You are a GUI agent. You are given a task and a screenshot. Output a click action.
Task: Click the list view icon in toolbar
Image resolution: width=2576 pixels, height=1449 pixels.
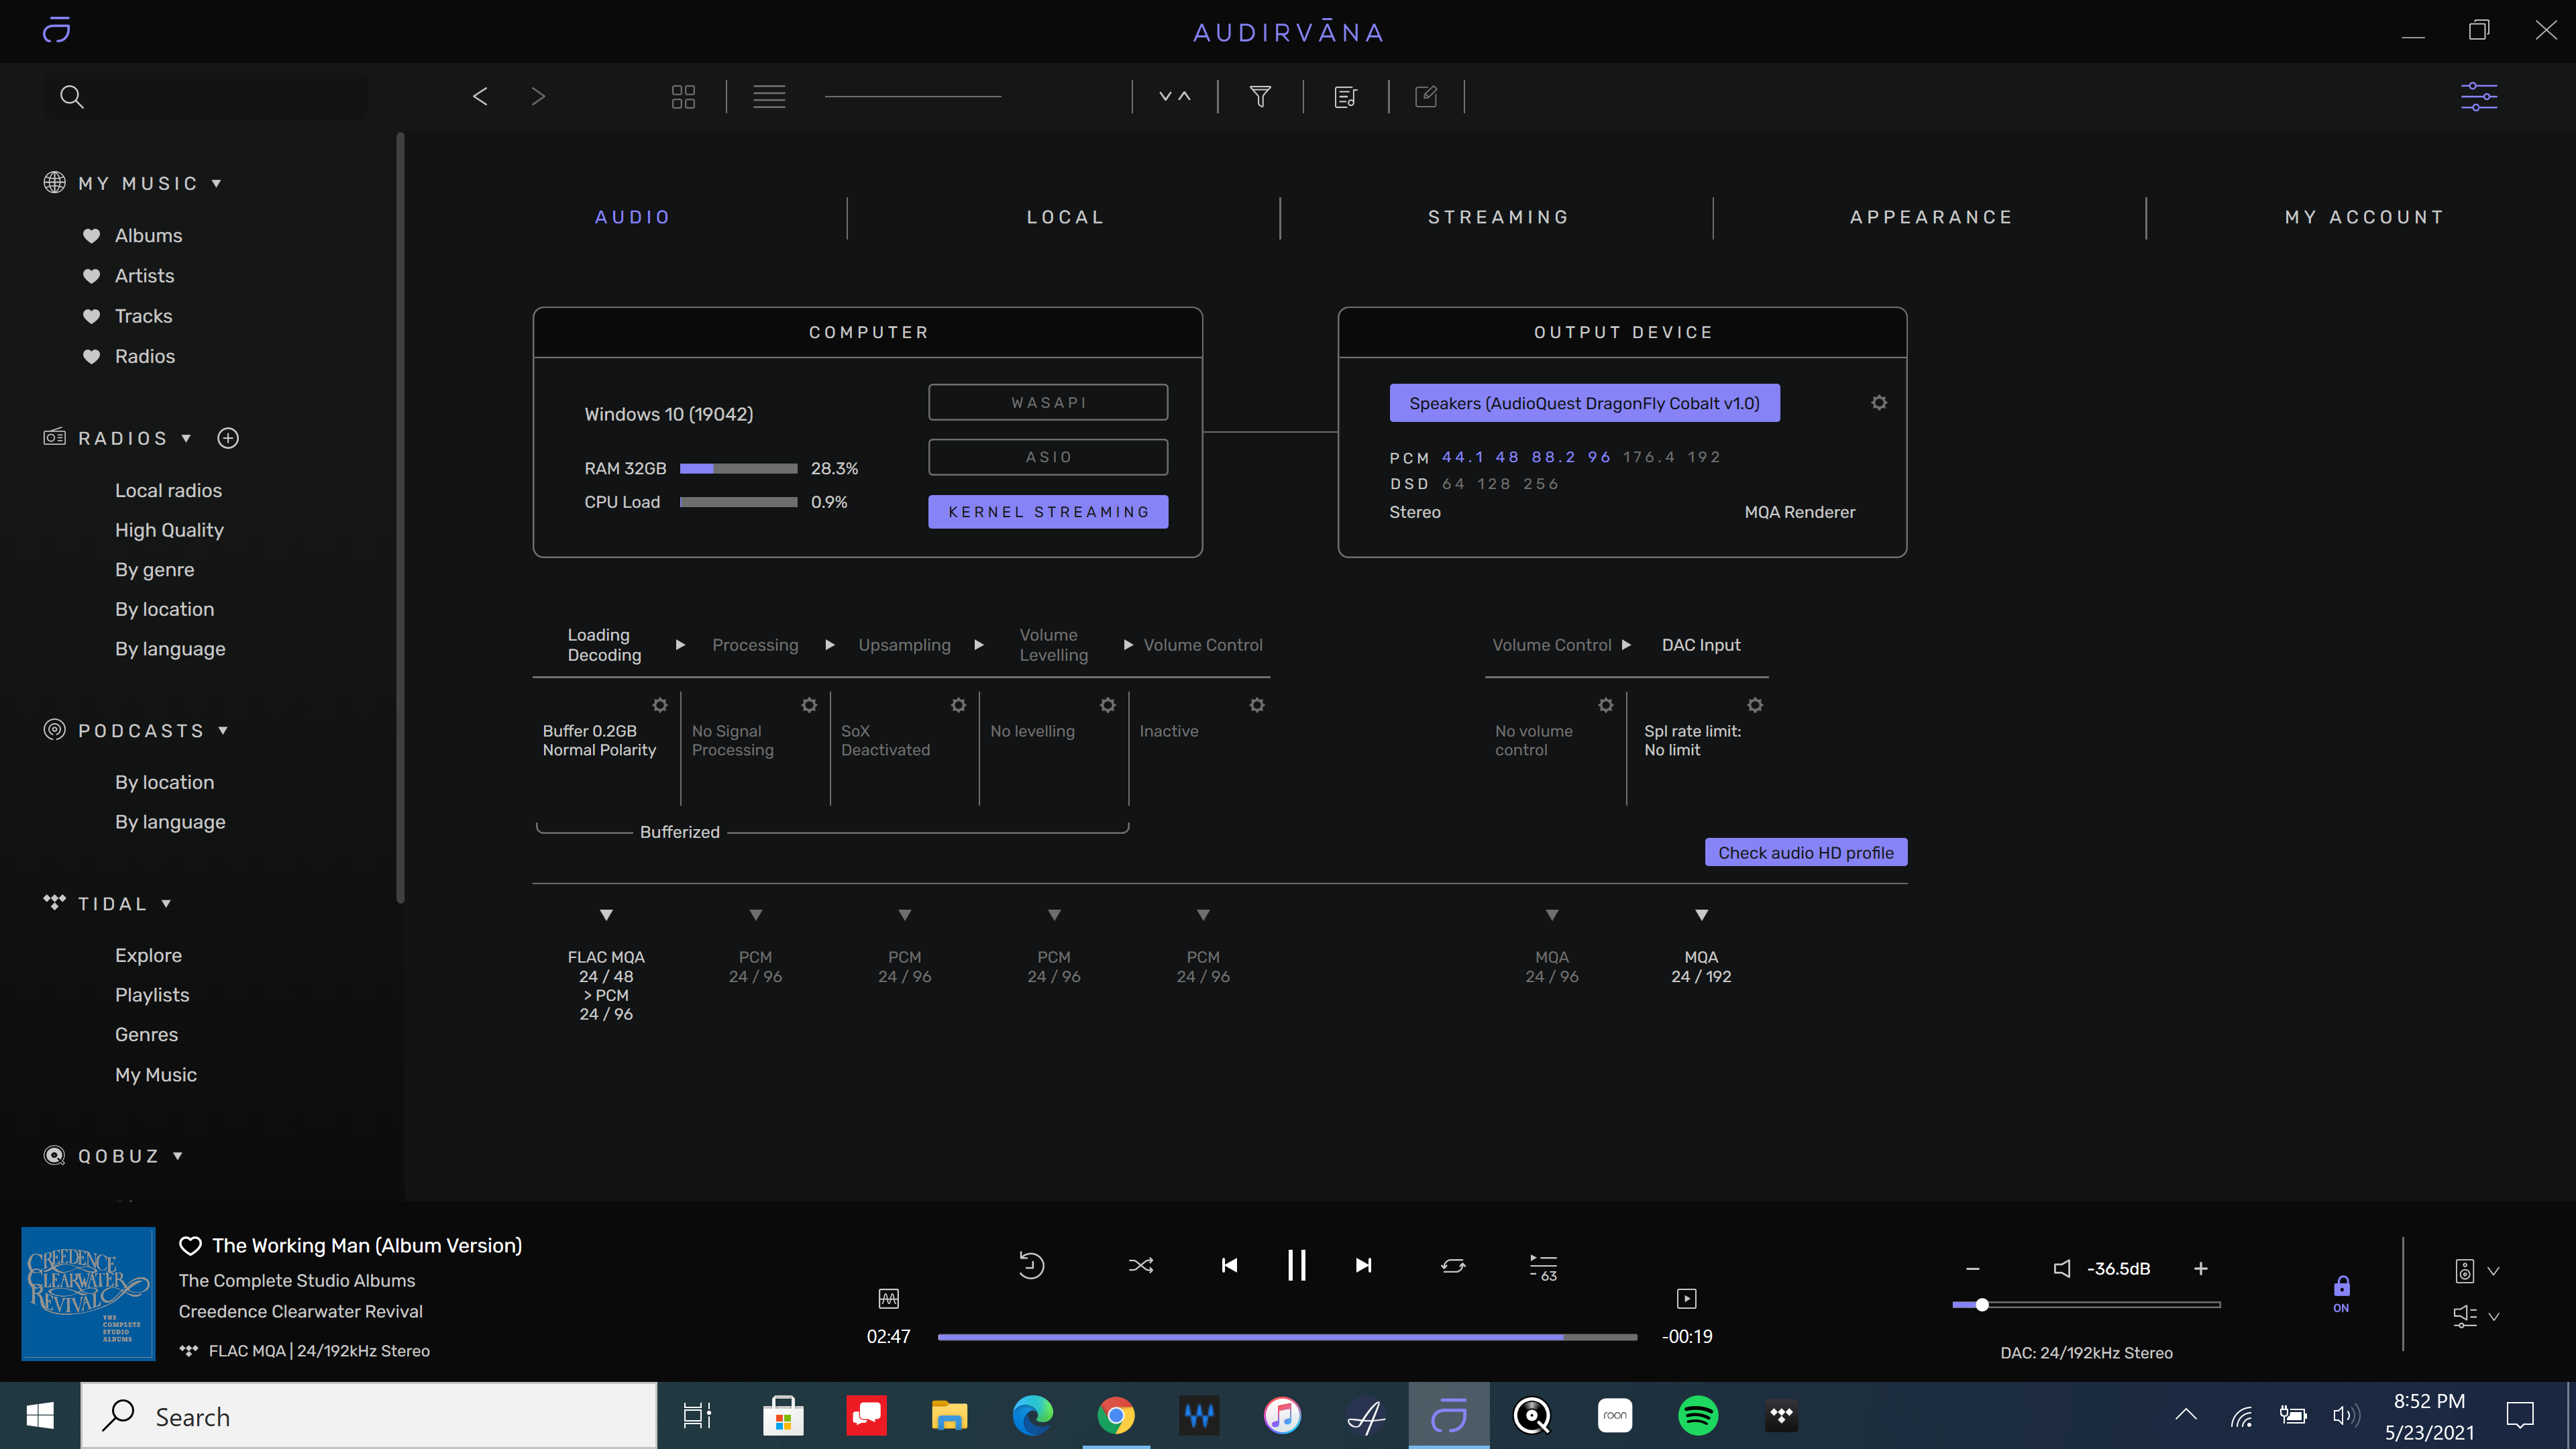click(768, 95)
